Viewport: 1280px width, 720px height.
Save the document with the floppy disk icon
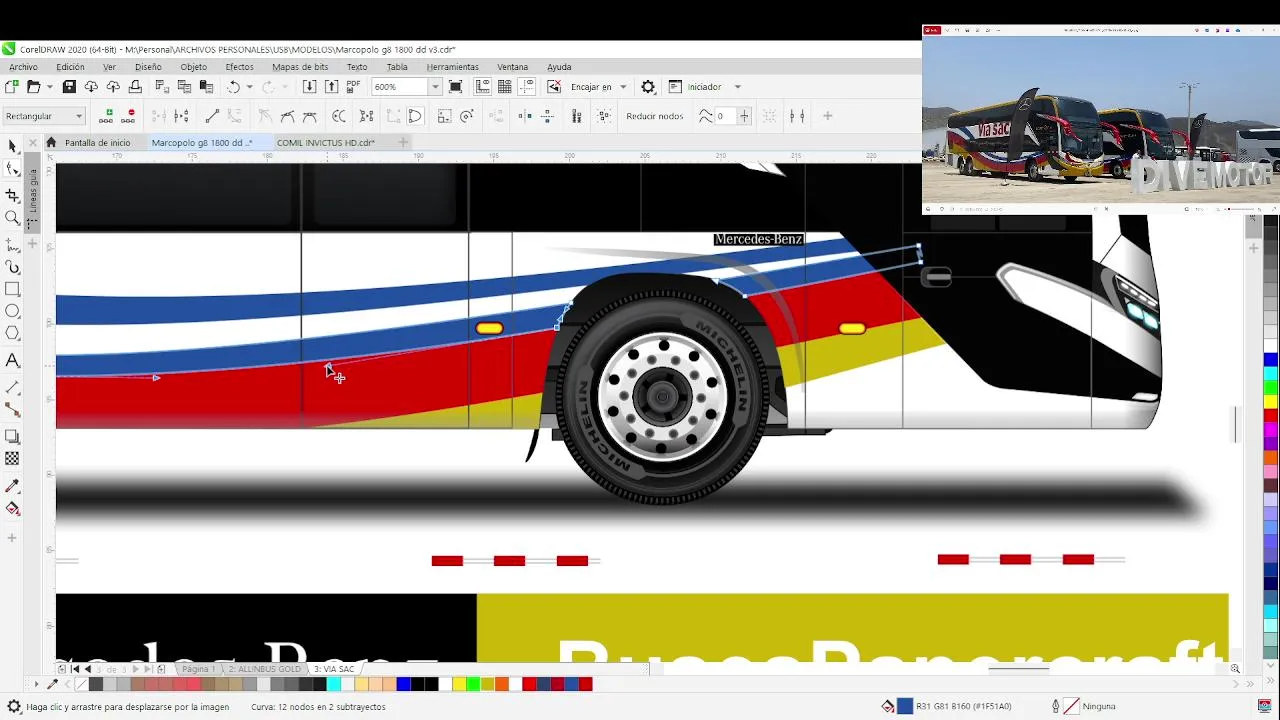[x=69, y=87]
